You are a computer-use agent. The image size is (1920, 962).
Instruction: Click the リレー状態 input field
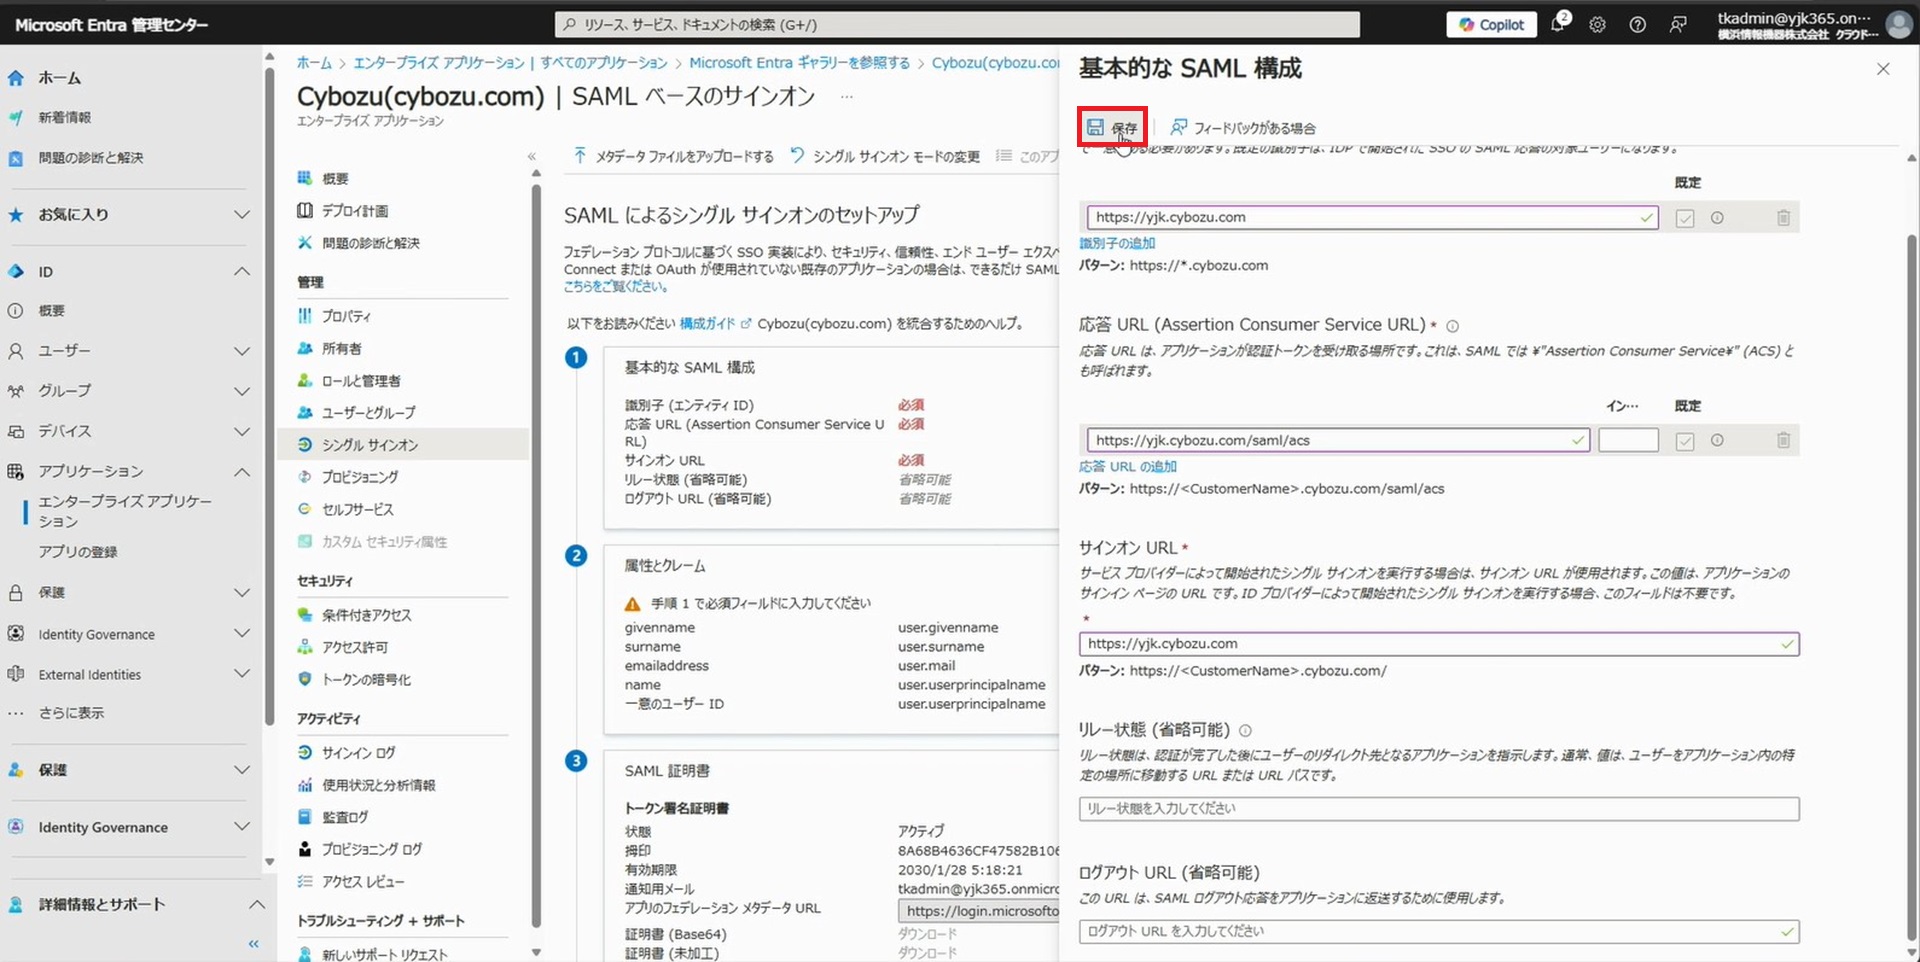click(x=1439, y=808)
